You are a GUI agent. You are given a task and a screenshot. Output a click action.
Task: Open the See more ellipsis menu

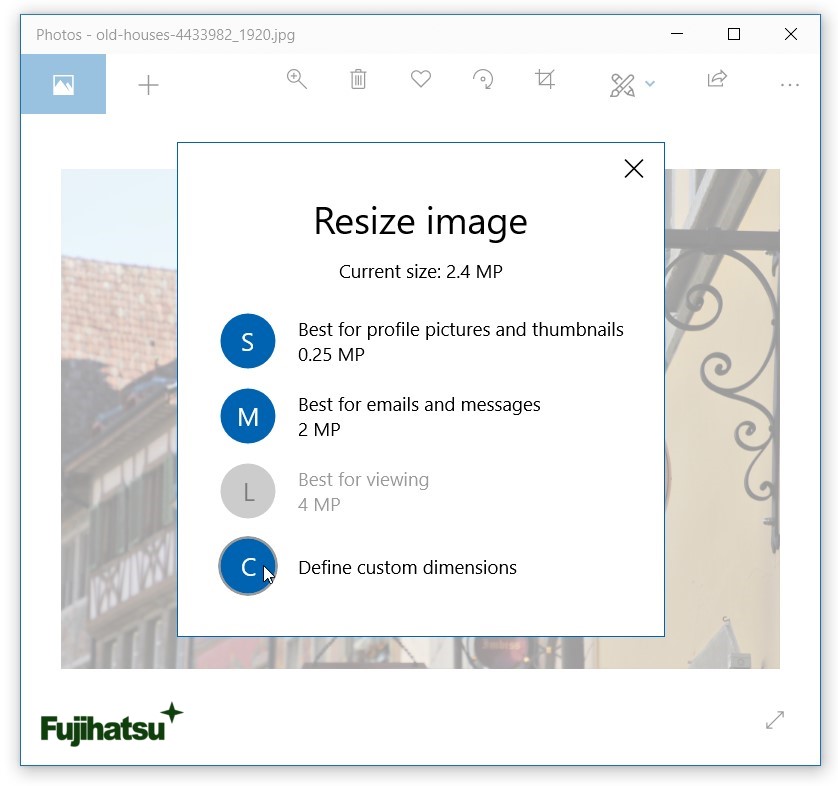pos(789,85)
